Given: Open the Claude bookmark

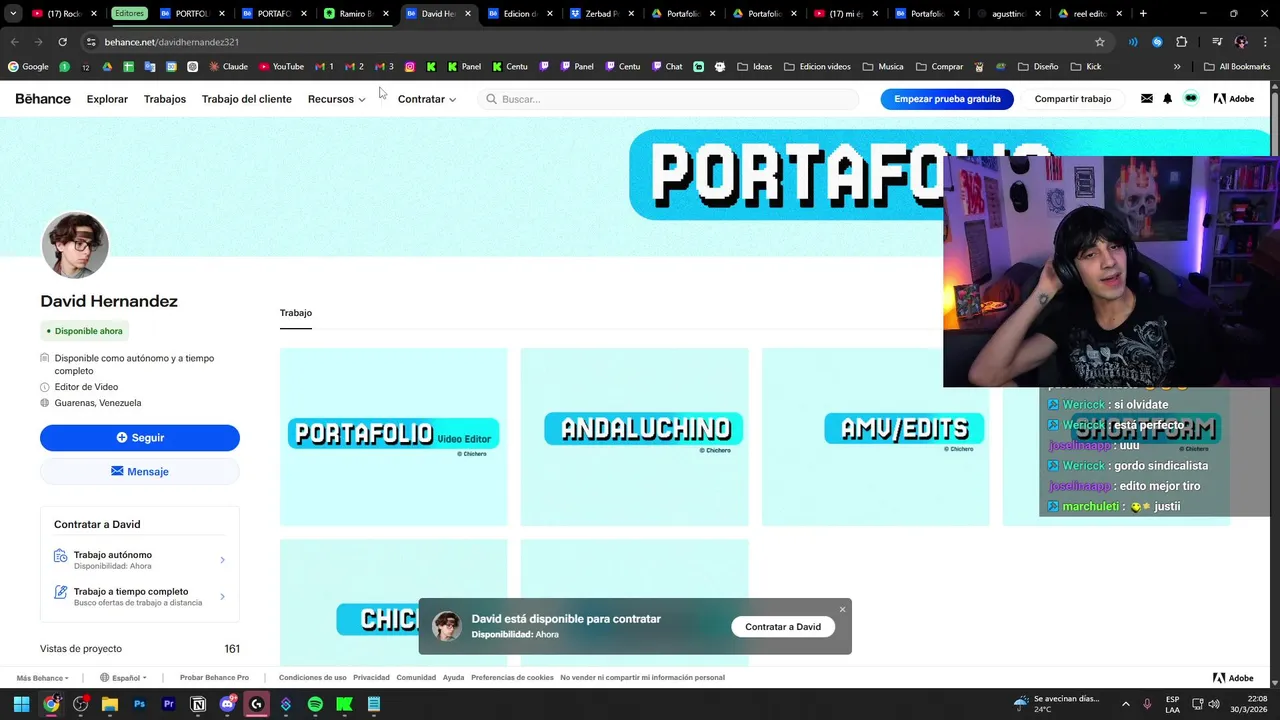Looking at the screenshot, I should (228, 67).
